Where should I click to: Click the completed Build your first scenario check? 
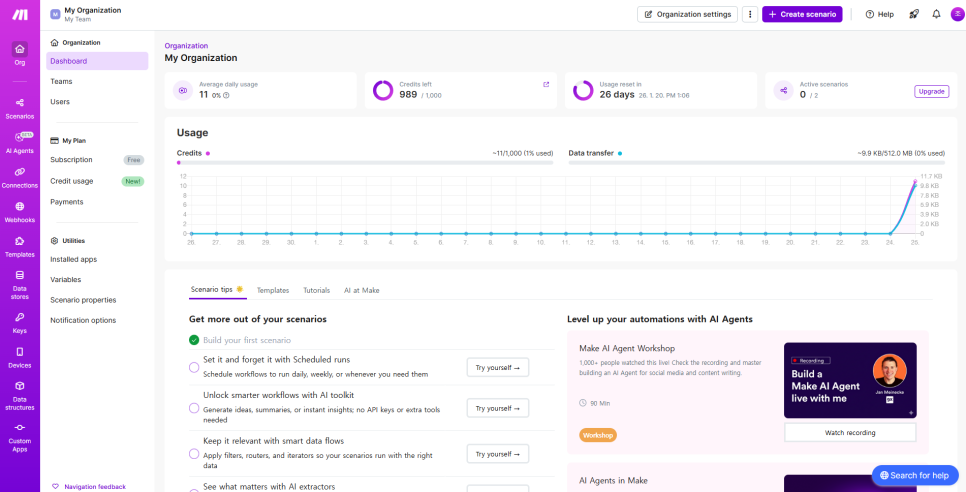[x=194, y=340]
